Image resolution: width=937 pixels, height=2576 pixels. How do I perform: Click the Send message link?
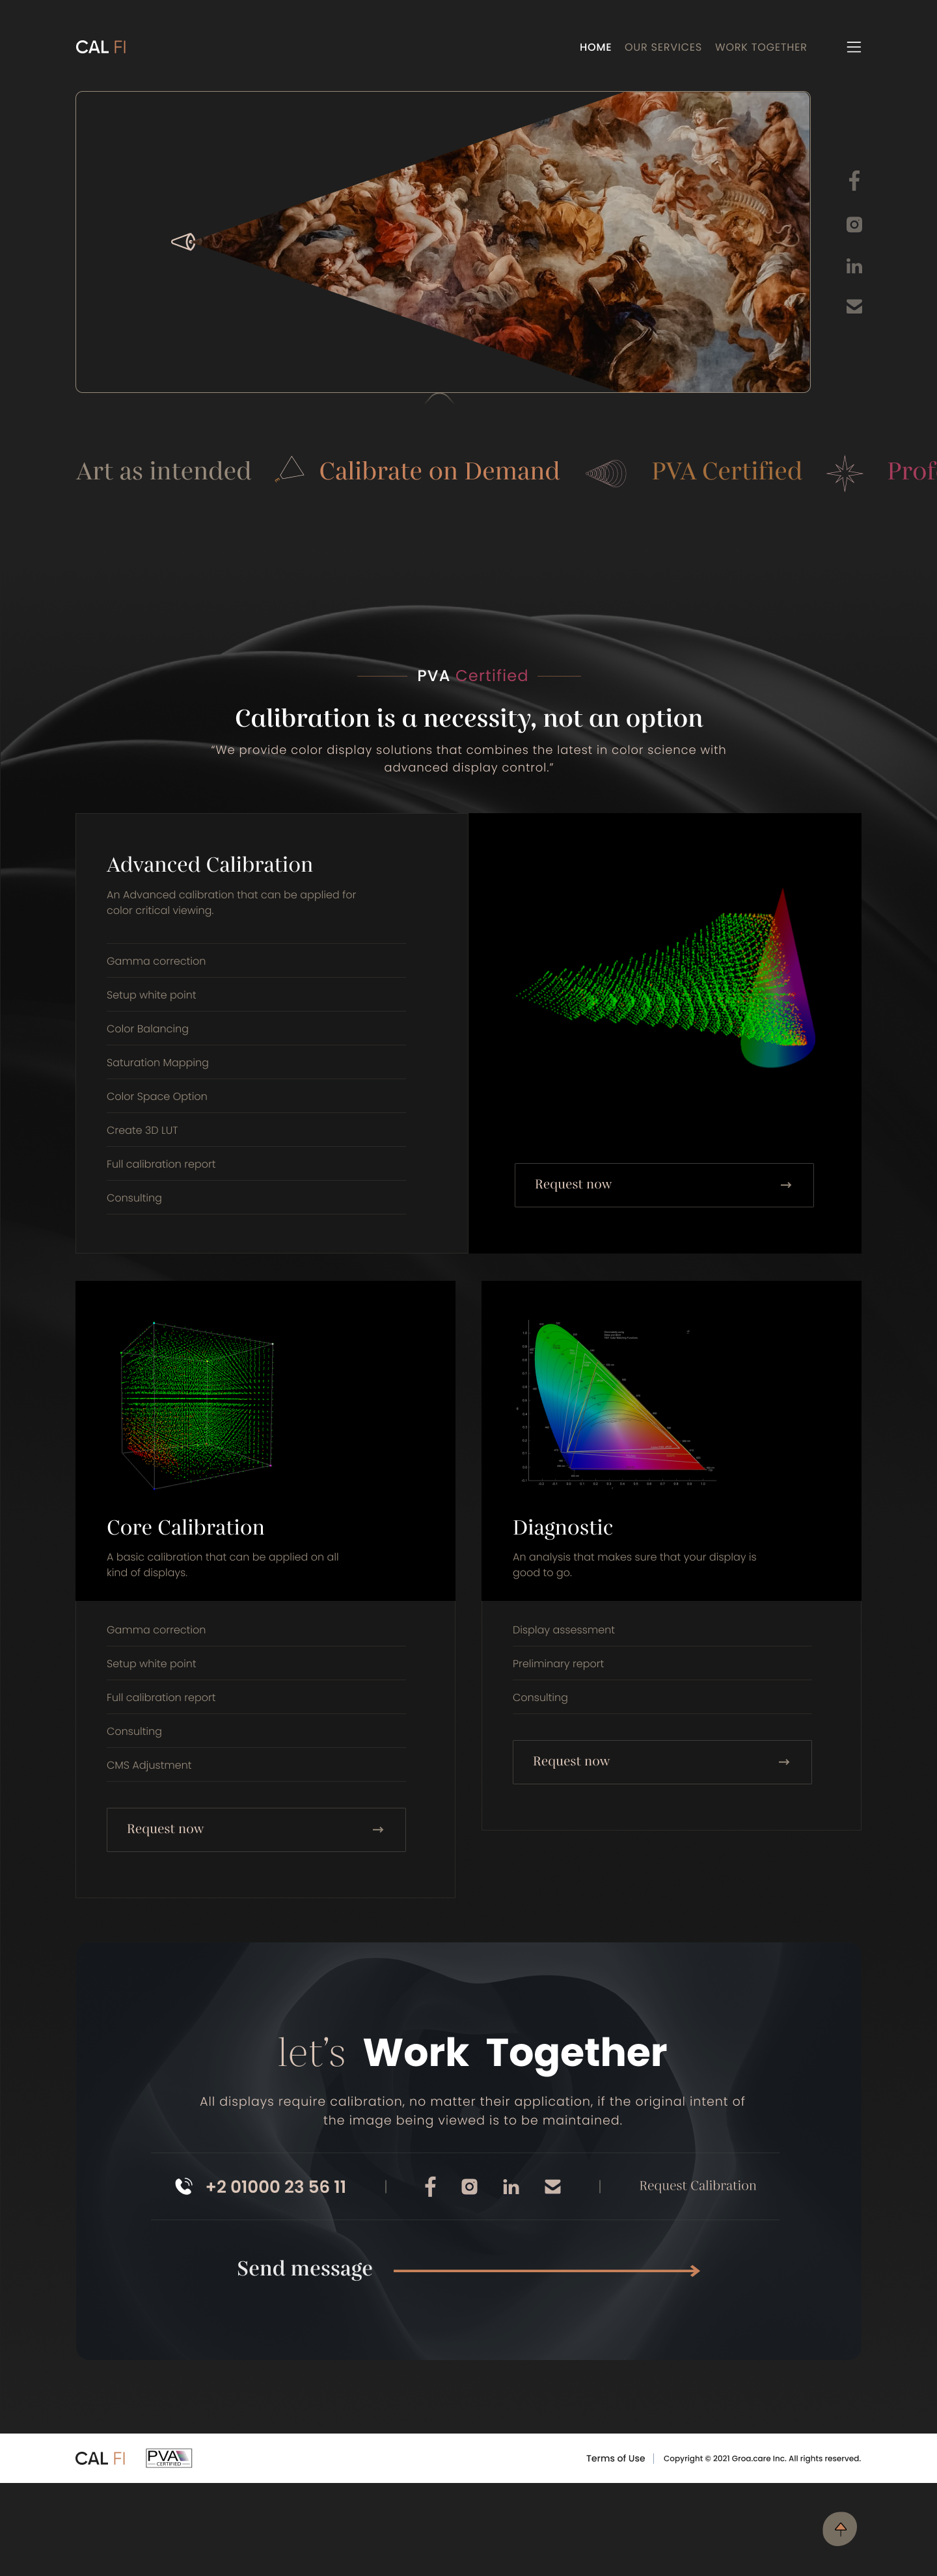point(305,2268)
